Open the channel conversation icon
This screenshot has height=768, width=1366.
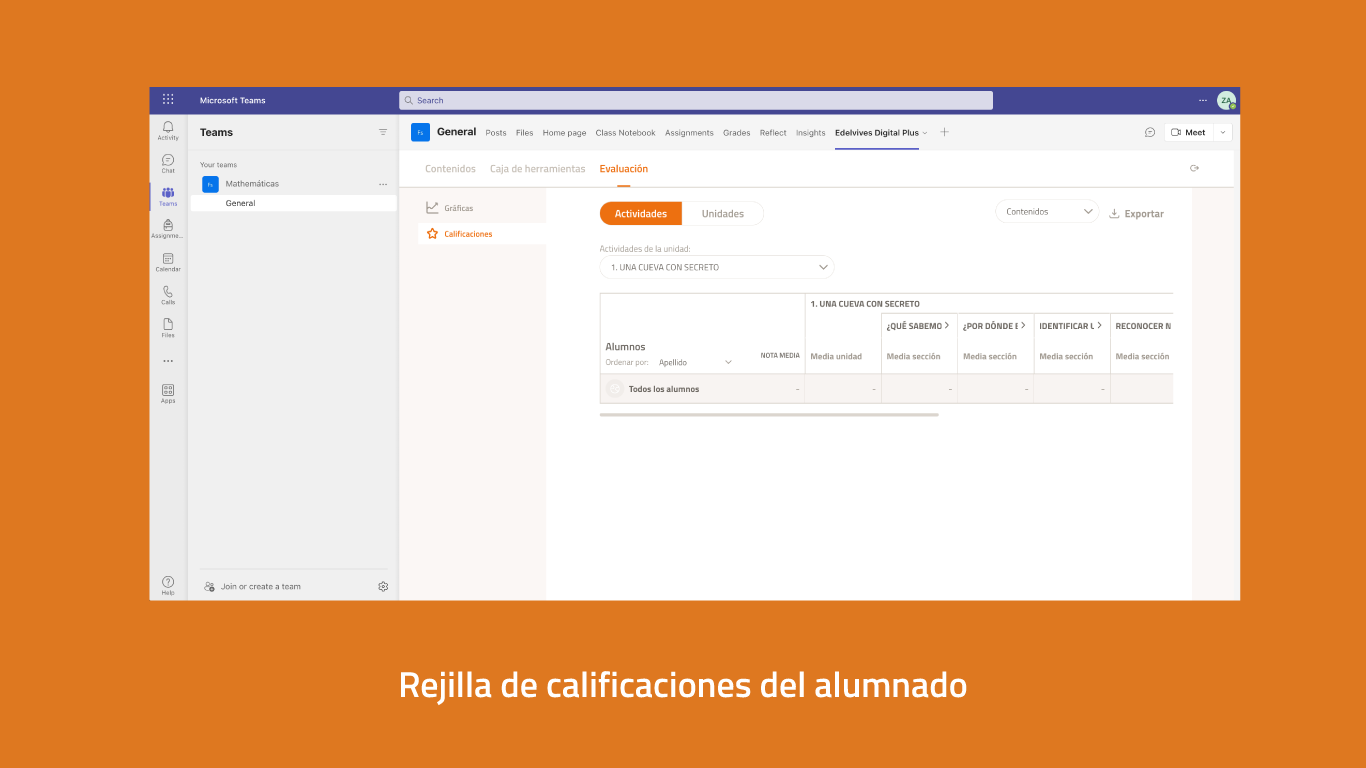click(x=1150, y=132)
